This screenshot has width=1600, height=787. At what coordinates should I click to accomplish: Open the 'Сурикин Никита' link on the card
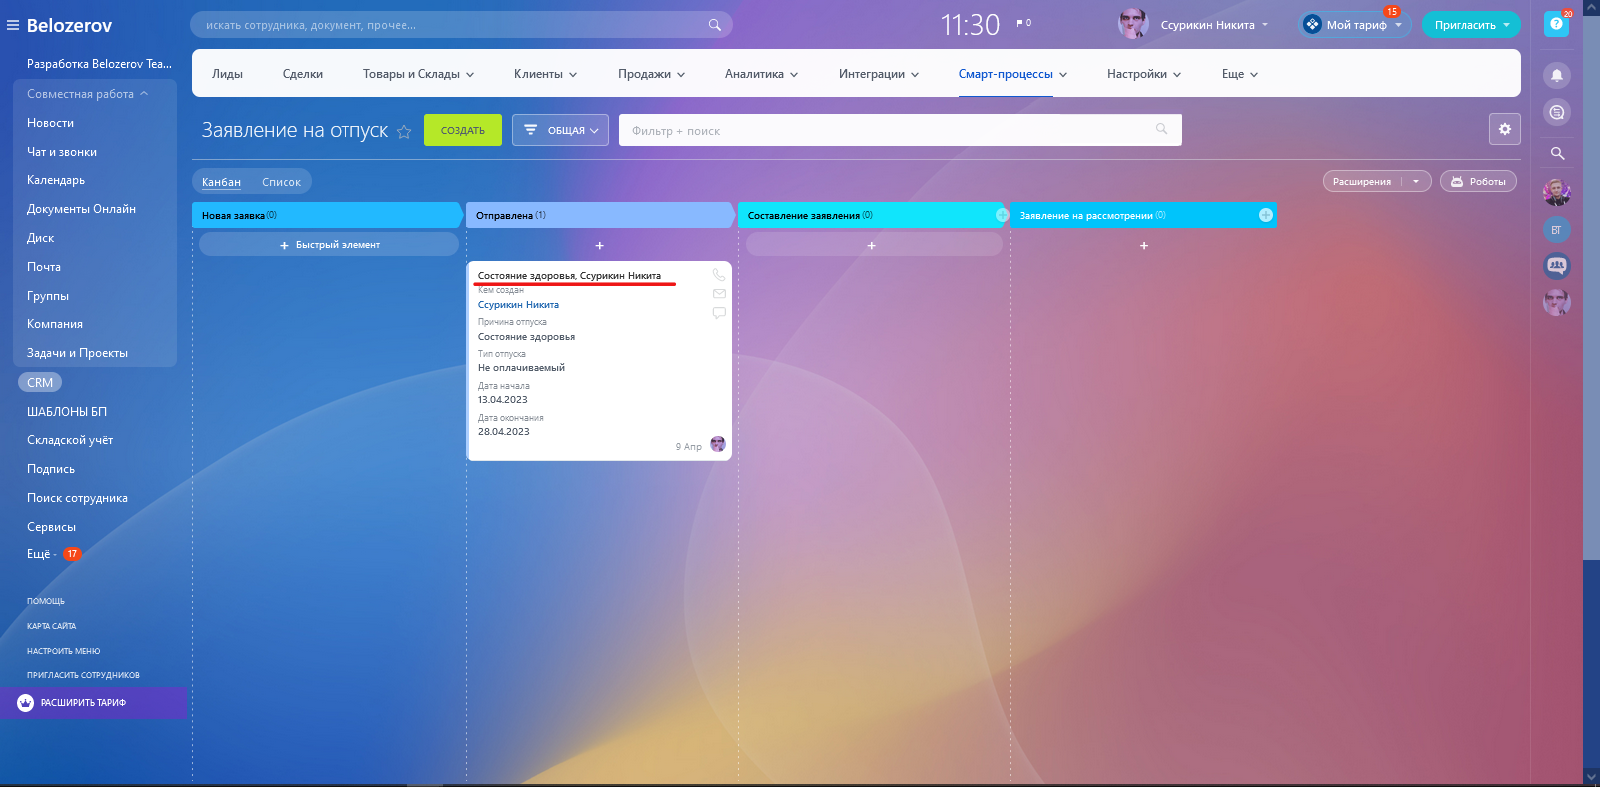tap(518, 305)
